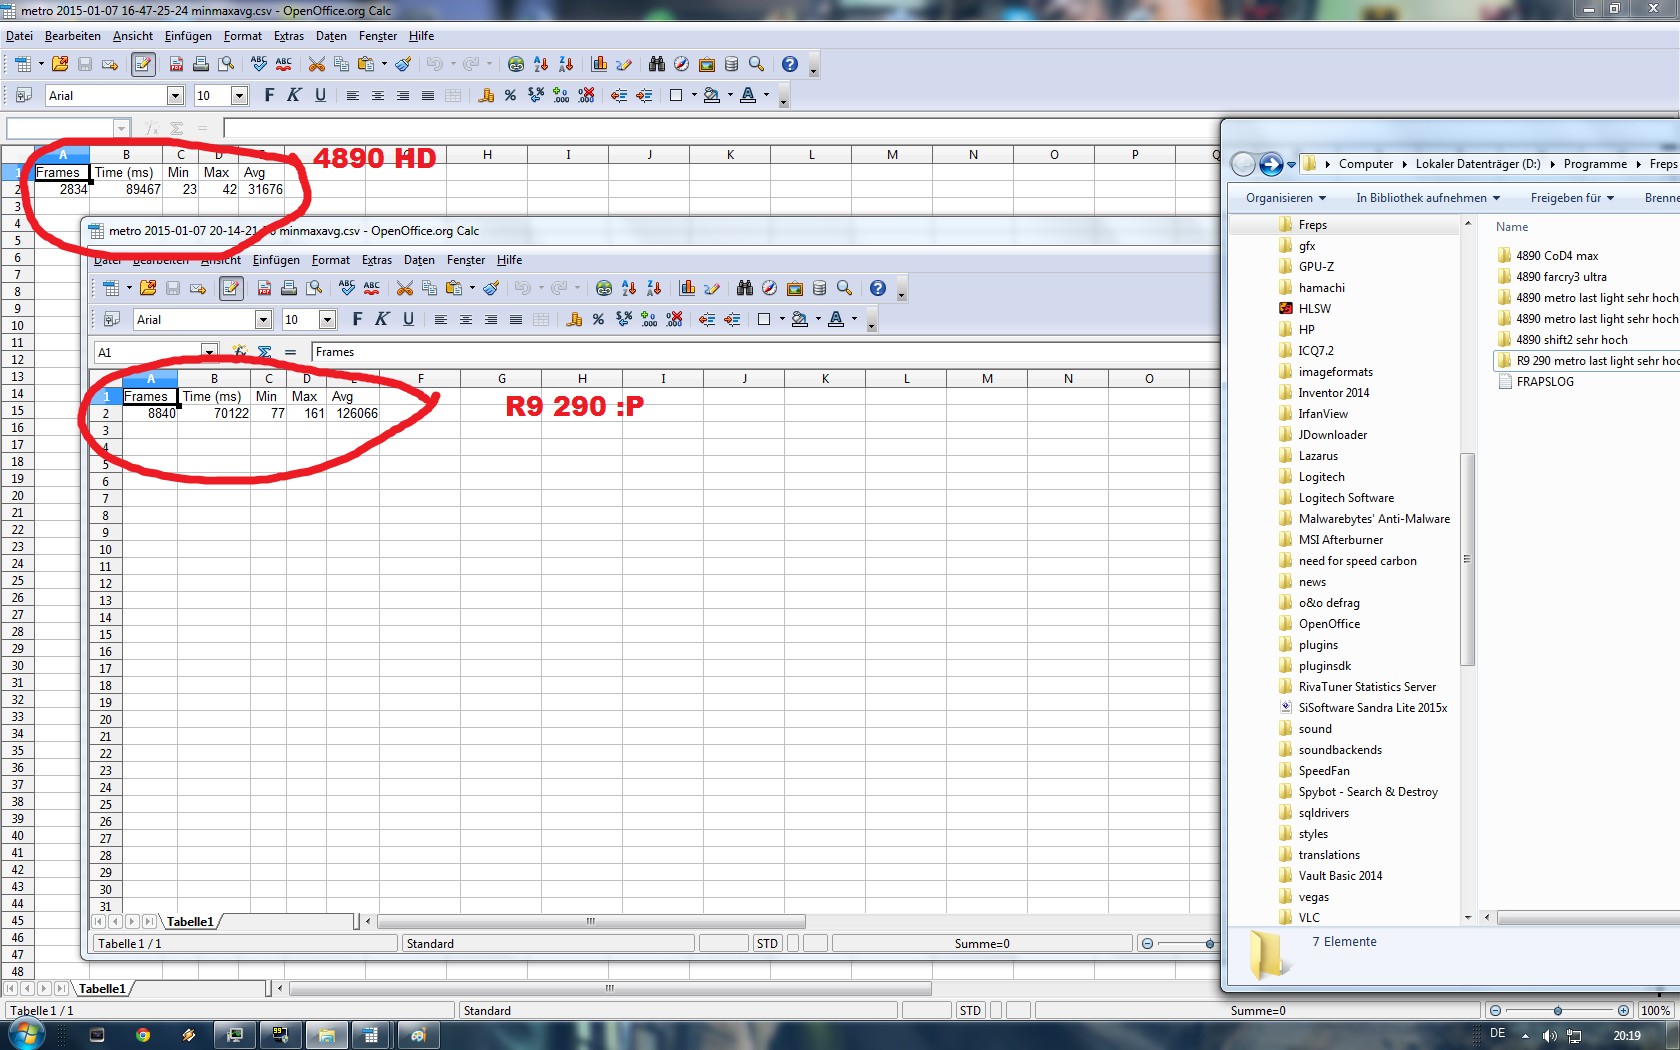Viewport: 1680px width, 1050px height.
Task: Open 'Freigeben für' dropdown in Explorer
Action: coord(1573,198)
